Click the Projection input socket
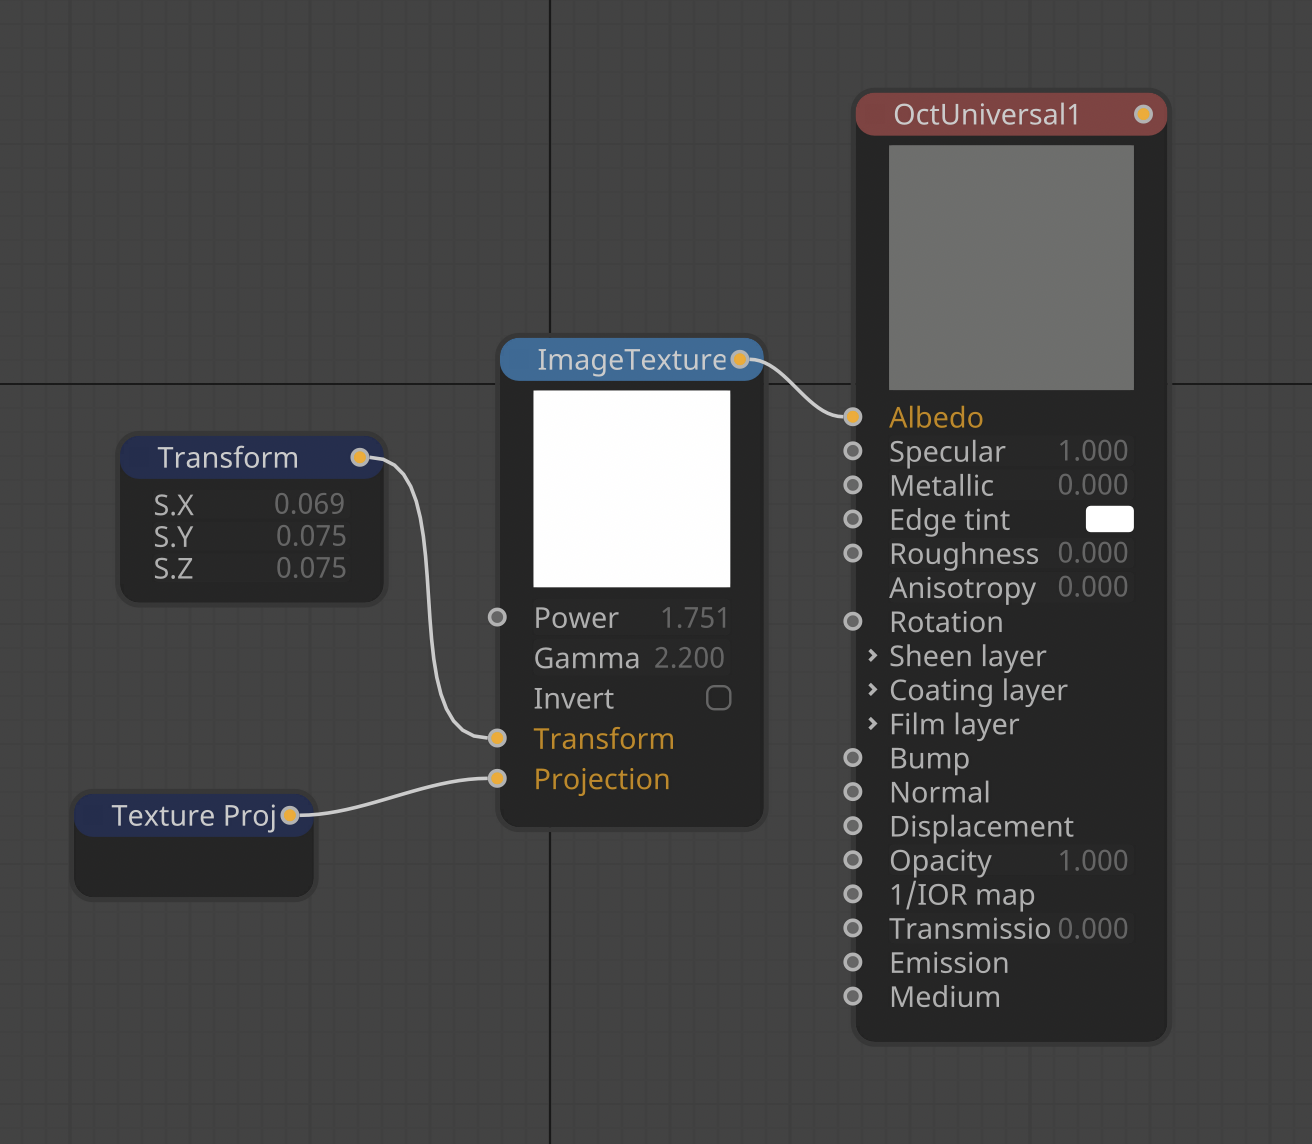1312x1144 pixels. (497, 778)
